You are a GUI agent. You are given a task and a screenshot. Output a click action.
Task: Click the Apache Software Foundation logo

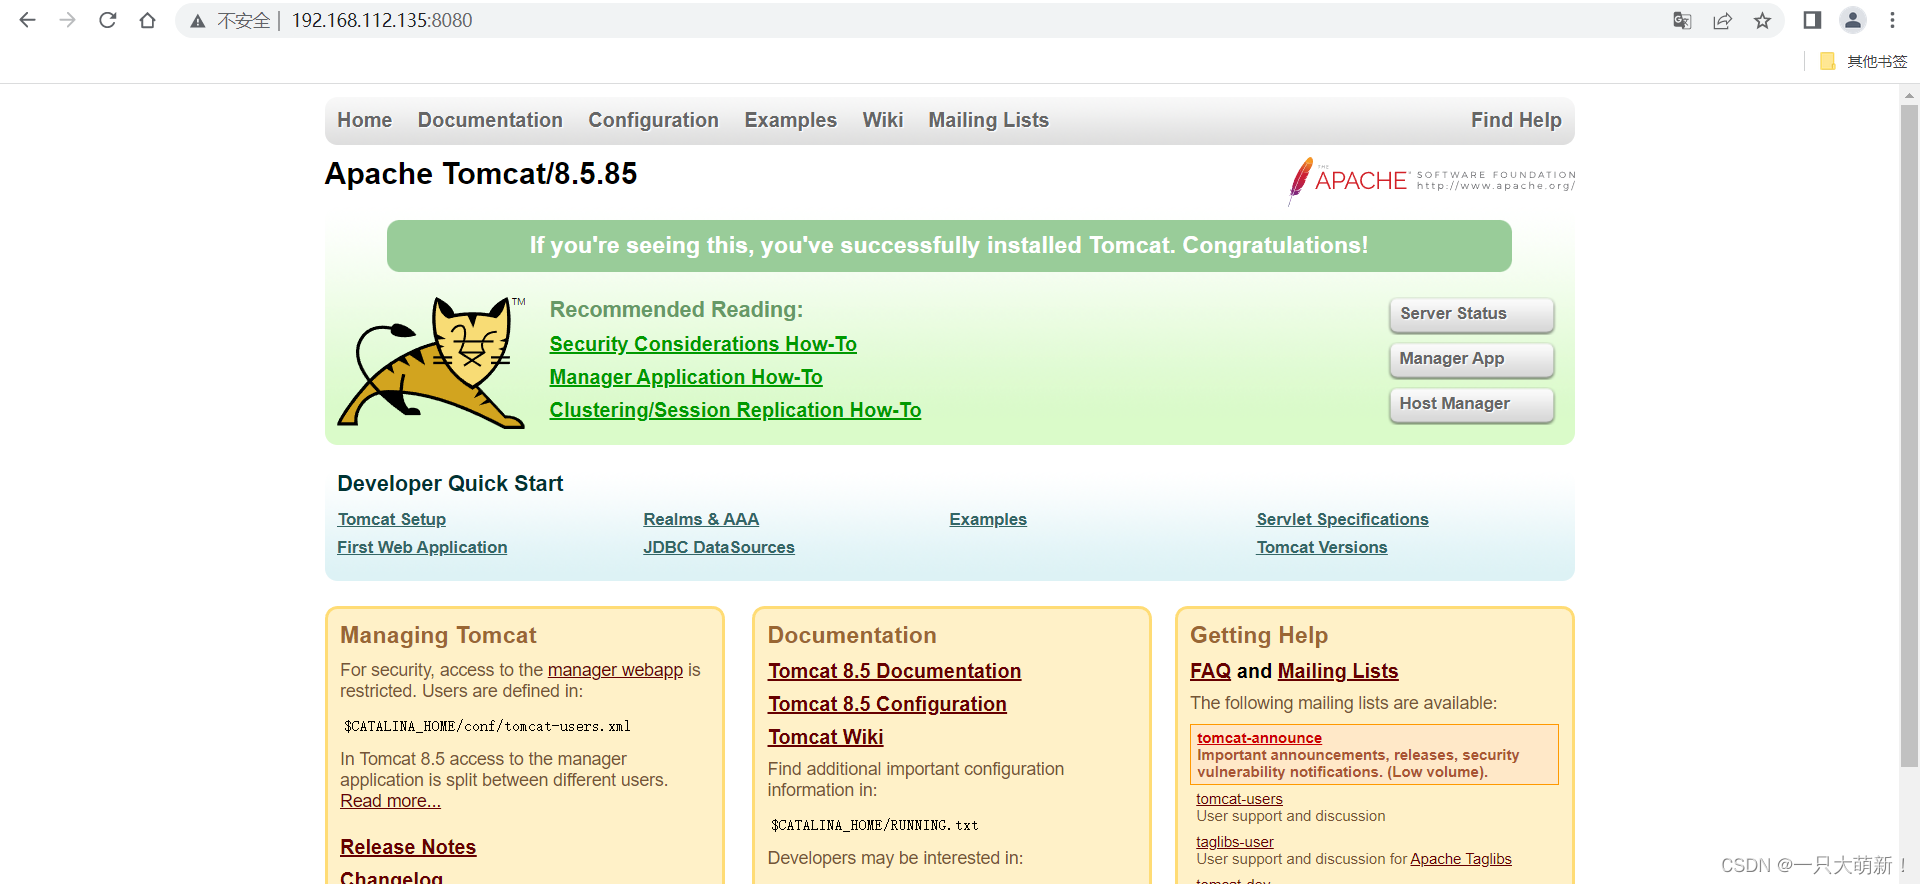[1431, 181]
